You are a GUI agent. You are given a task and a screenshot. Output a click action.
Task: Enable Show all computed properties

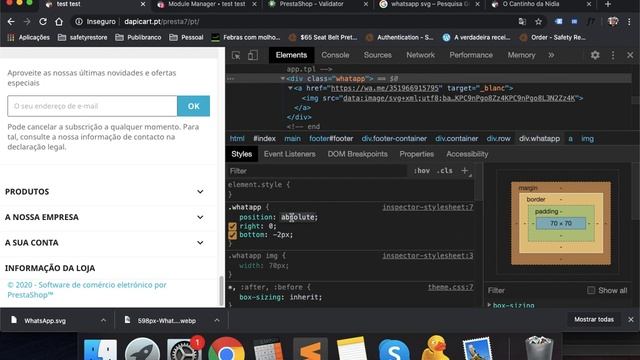click(591, 290)
